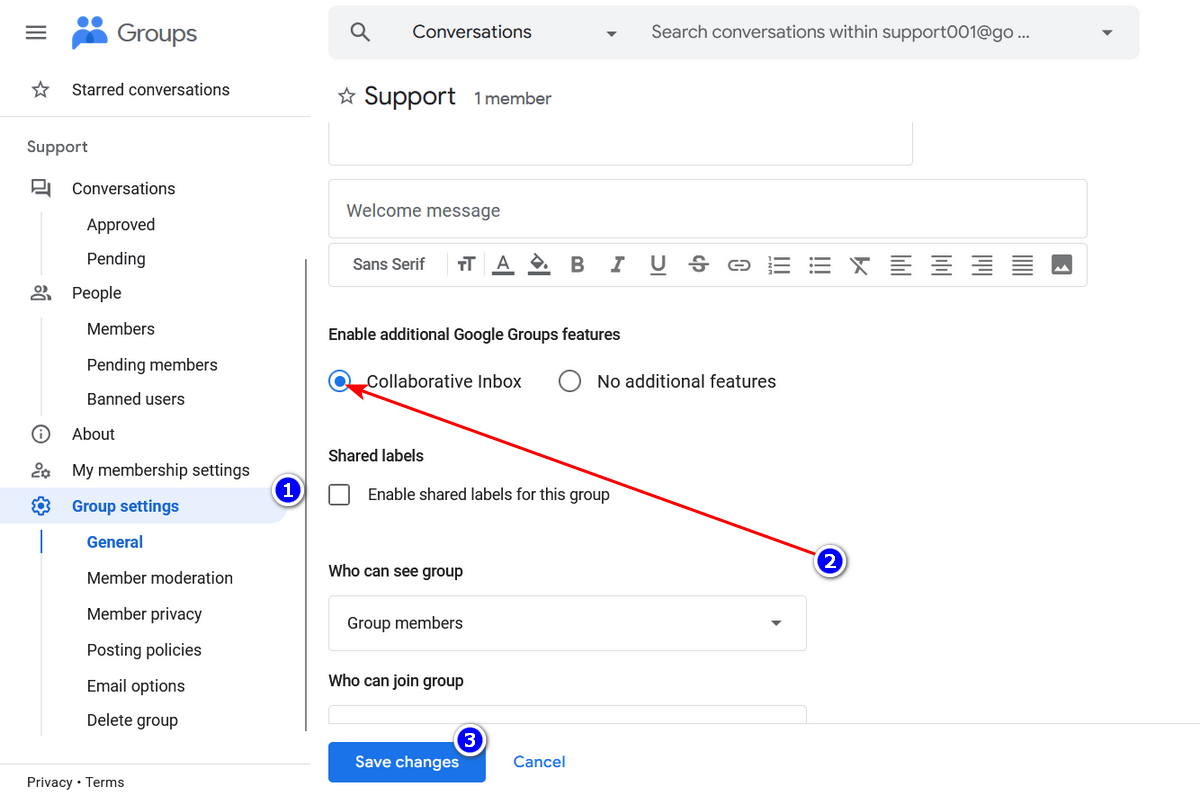1200x796 pixels.
Task: Open the Privacy link
Action: (50, 782)
